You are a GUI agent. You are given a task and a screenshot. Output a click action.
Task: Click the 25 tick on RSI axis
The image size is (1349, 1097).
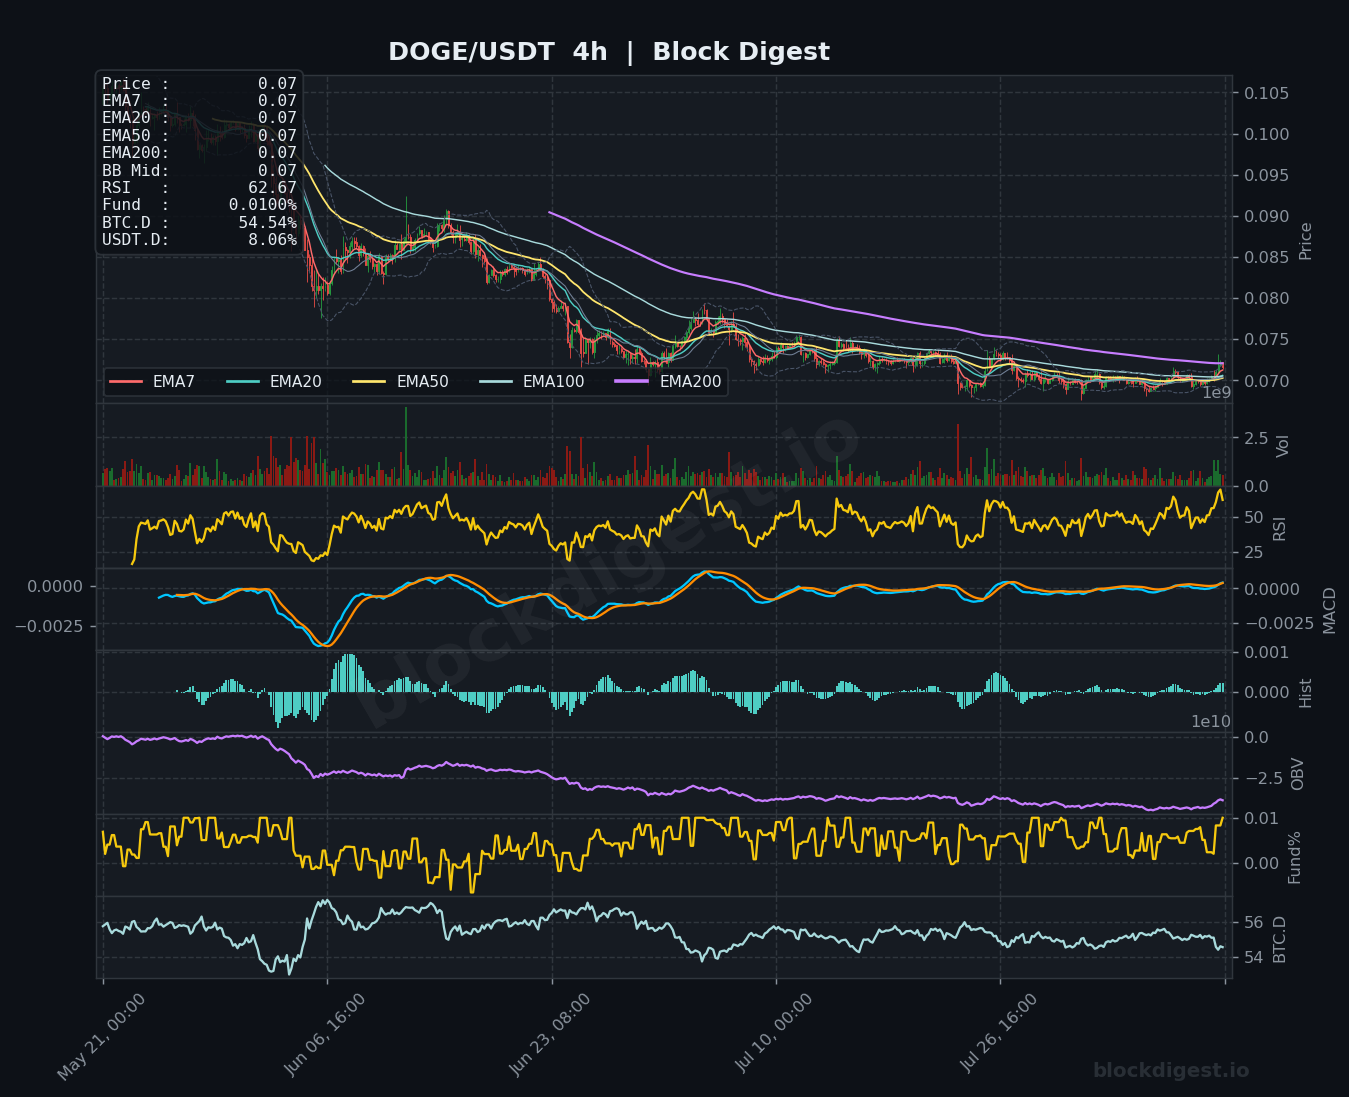click(x=1254, y=552)
